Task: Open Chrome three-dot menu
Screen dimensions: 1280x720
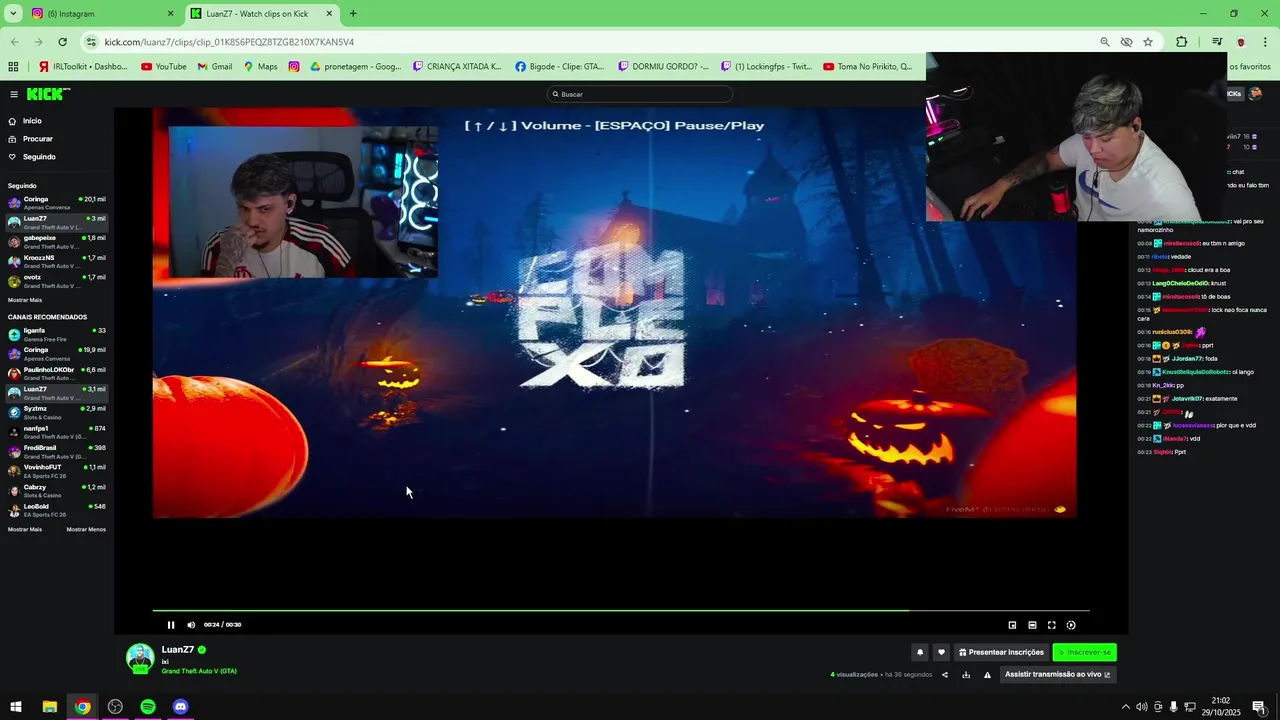Action: [1266, 42]
